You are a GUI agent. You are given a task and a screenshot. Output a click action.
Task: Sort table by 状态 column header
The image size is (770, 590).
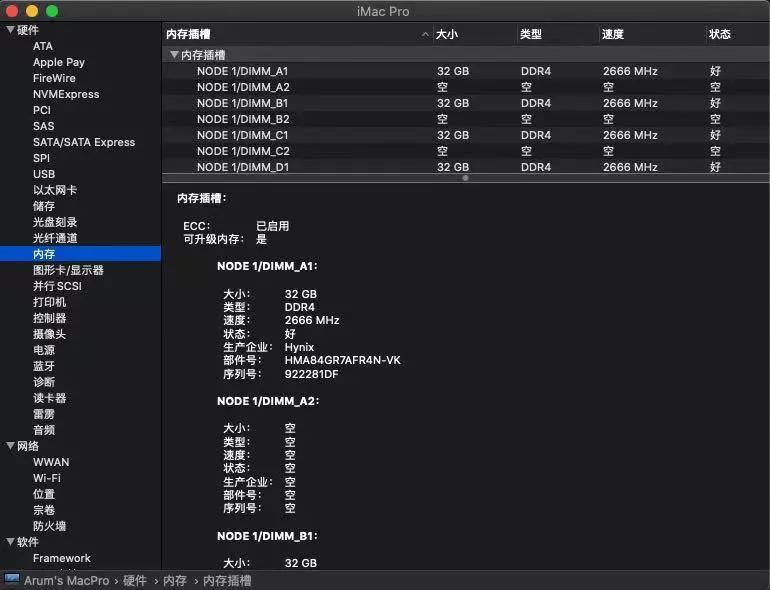pyautogui.click(x=719, y=34)
